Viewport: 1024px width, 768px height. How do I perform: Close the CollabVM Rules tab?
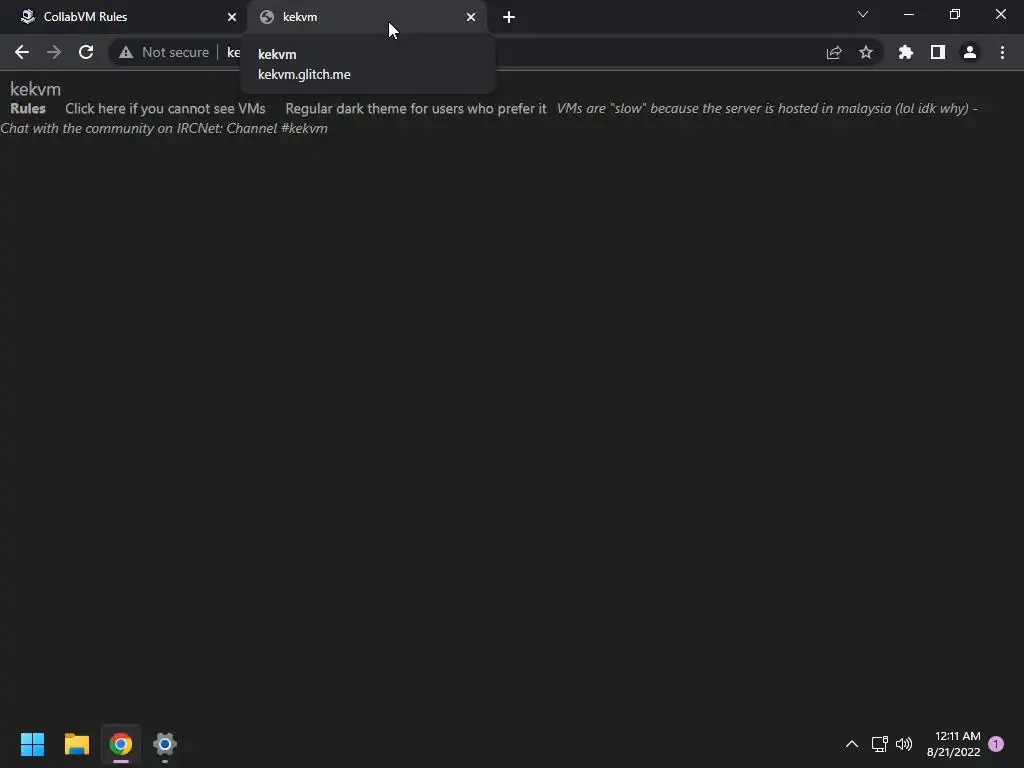tap(232, 17)
